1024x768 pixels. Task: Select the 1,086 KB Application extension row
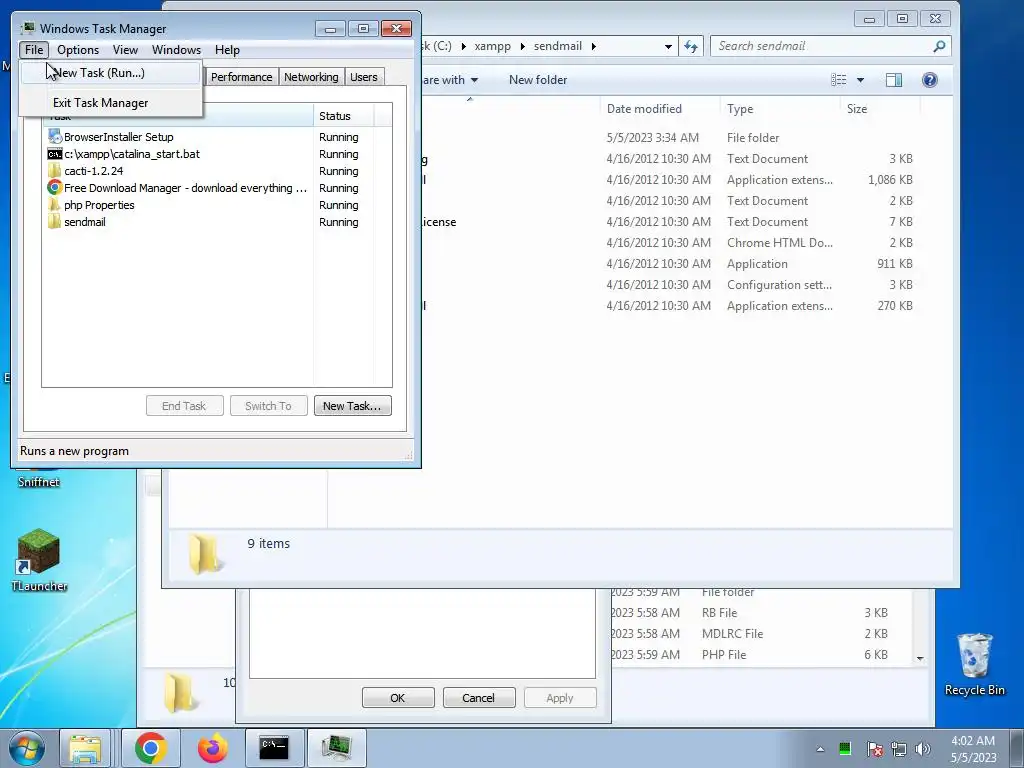[671, 180]
